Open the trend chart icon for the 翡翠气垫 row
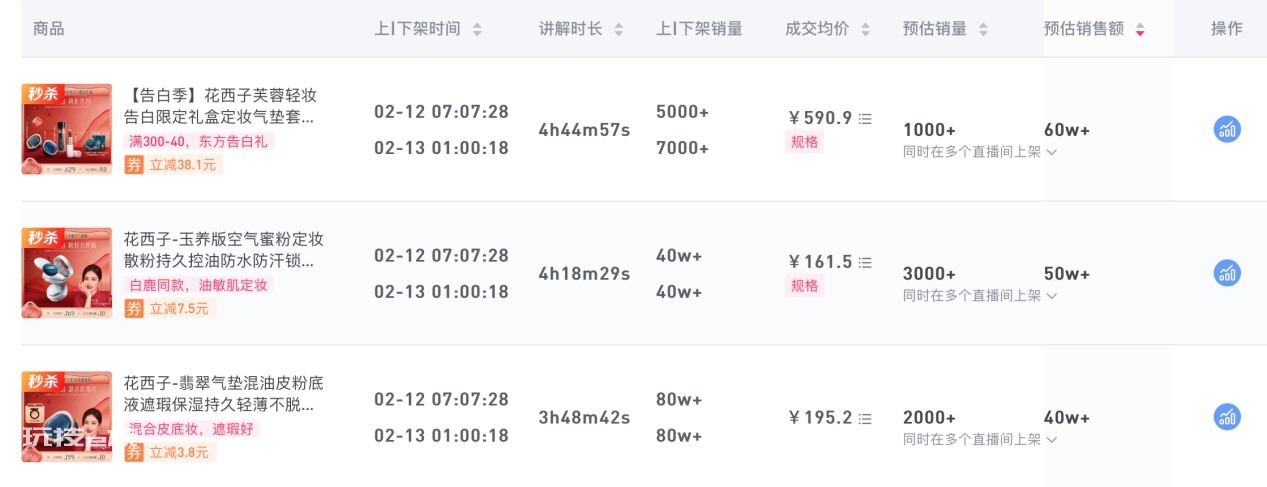Screen dimensions: 1267x487 point(1227,417)
